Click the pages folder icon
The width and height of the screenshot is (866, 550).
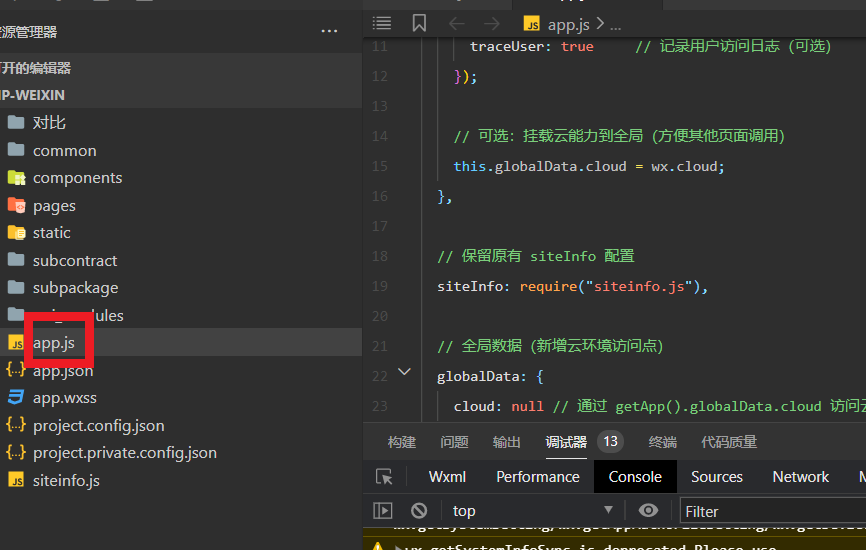(x=17, y=205)
